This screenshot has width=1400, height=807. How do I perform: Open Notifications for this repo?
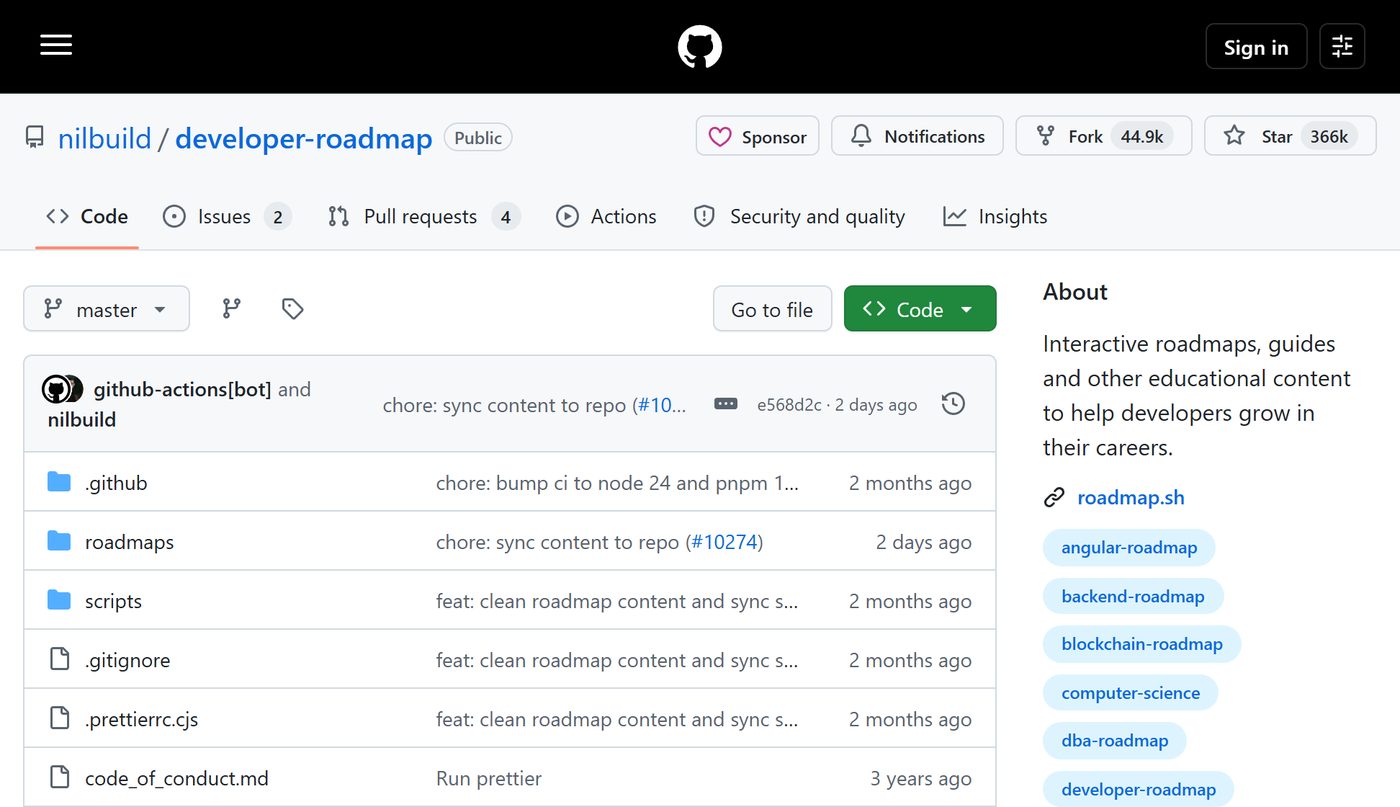(917, 136)
